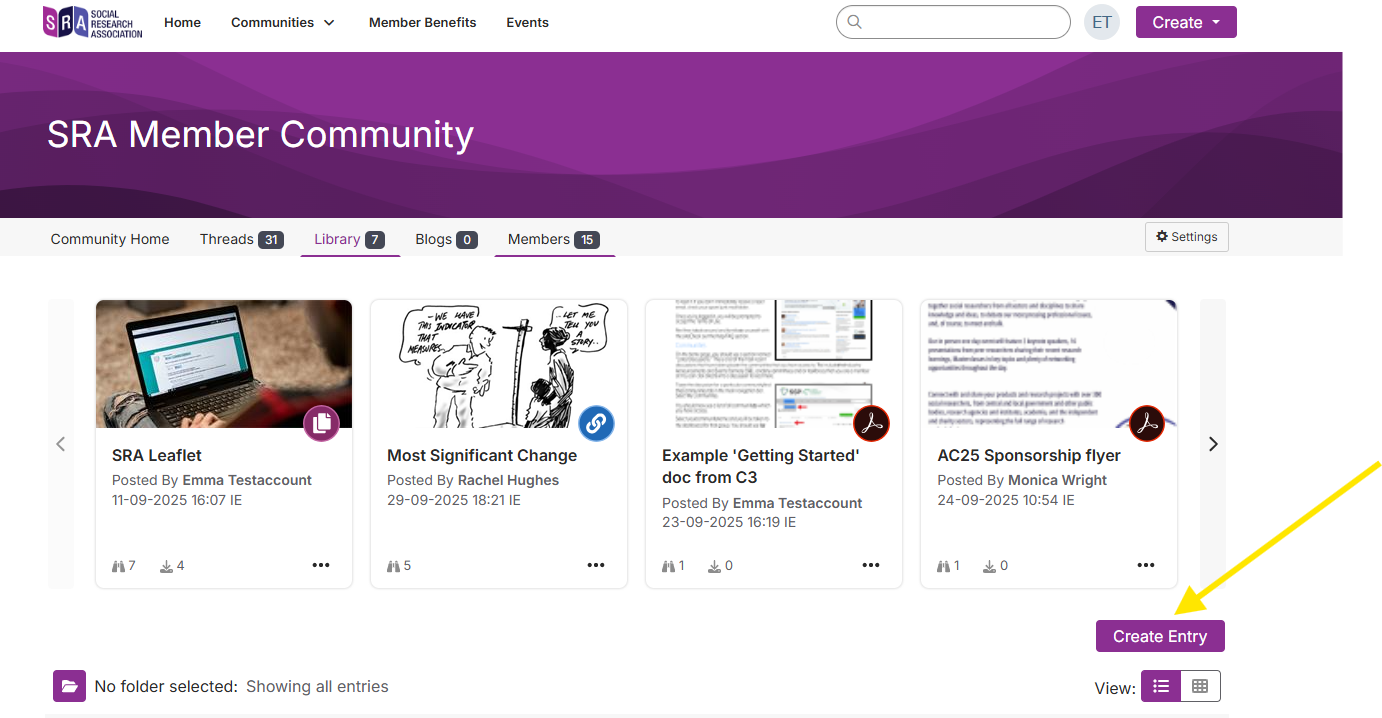Select the Community Home tab

[x=110, y=239]
